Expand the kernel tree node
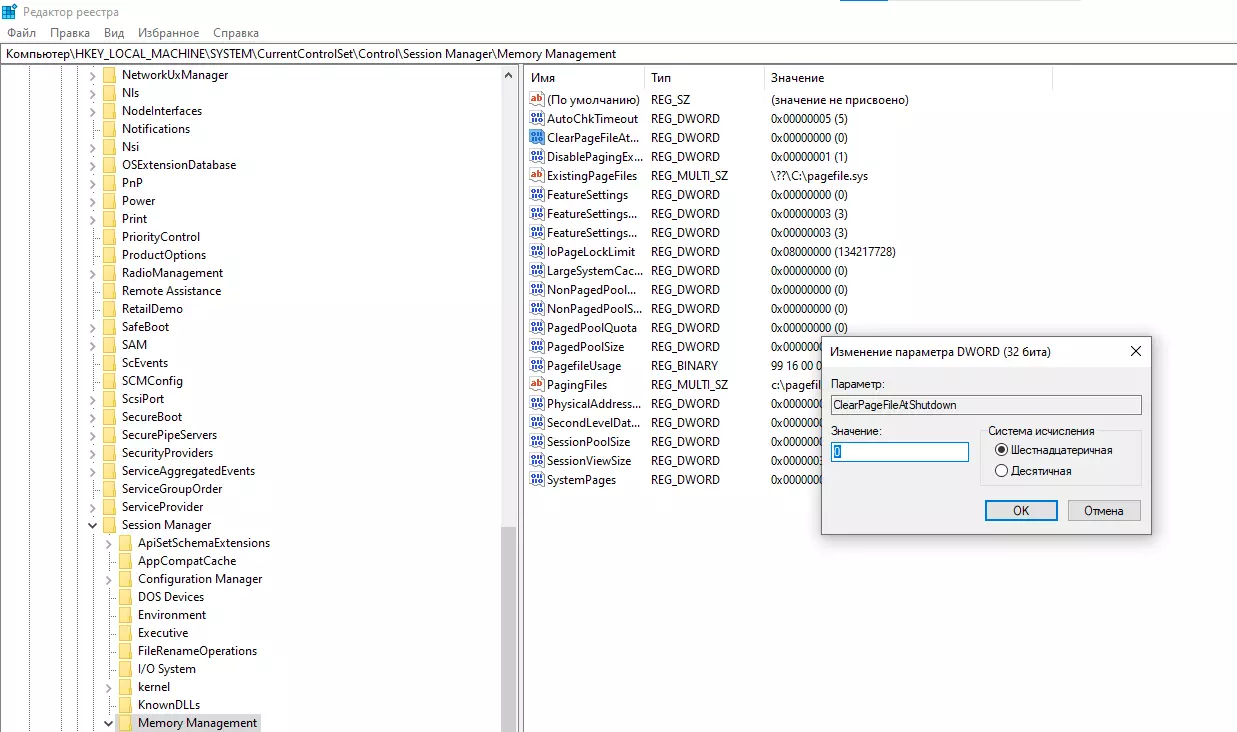The width and height of the screenshot is (1237, 732). point(109,687)
